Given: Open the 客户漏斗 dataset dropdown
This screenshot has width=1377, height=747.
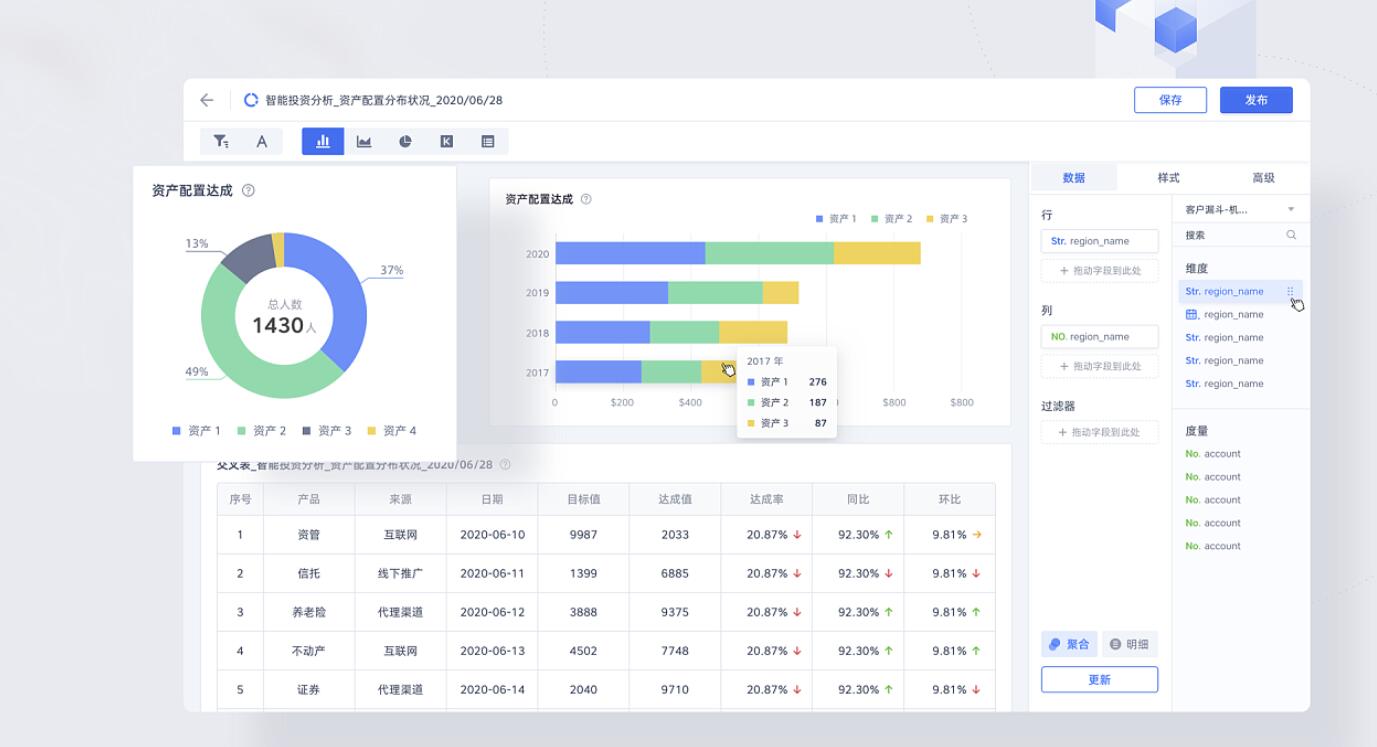Looking at the screenshot, I should tap(1238, 210).
